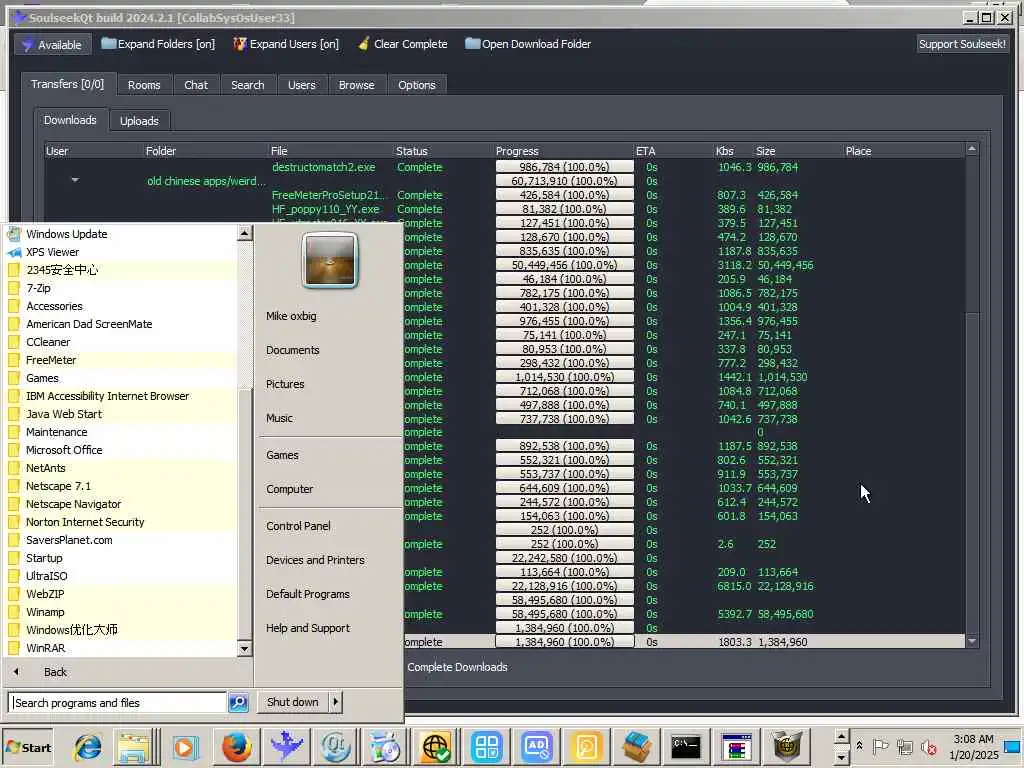This screenshot has width=1024, height=768.
Task: Click the blue bird Soulseek taskbar icon
Action: [286, 746]
